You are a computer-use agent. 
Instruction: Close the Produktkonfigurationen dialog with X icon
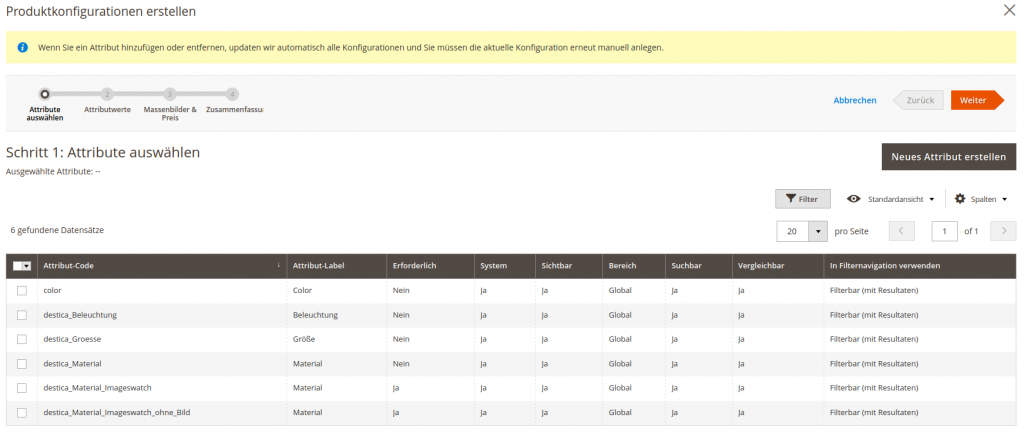pos(1009,11)
